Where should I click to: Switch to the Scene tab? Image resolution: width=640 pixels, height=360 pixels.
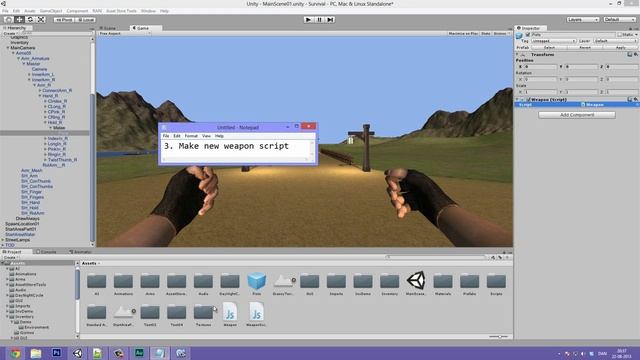(109, 28)
